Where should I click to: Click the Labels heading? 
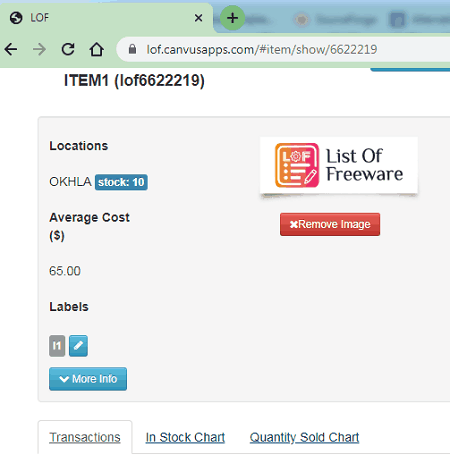[x=69, y=307]
